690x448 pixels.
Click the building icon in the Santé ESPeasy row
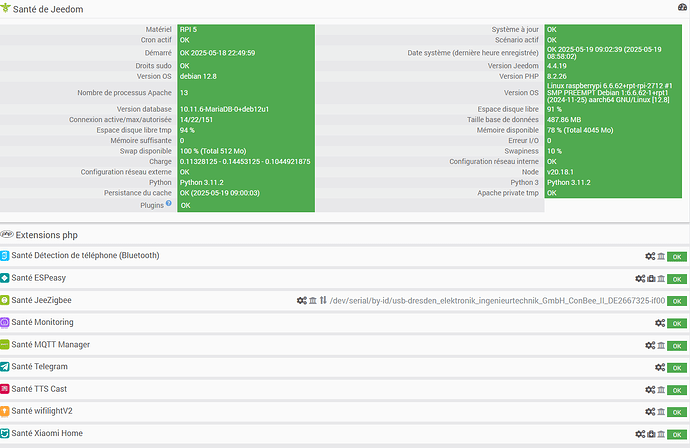coord(661,279)
